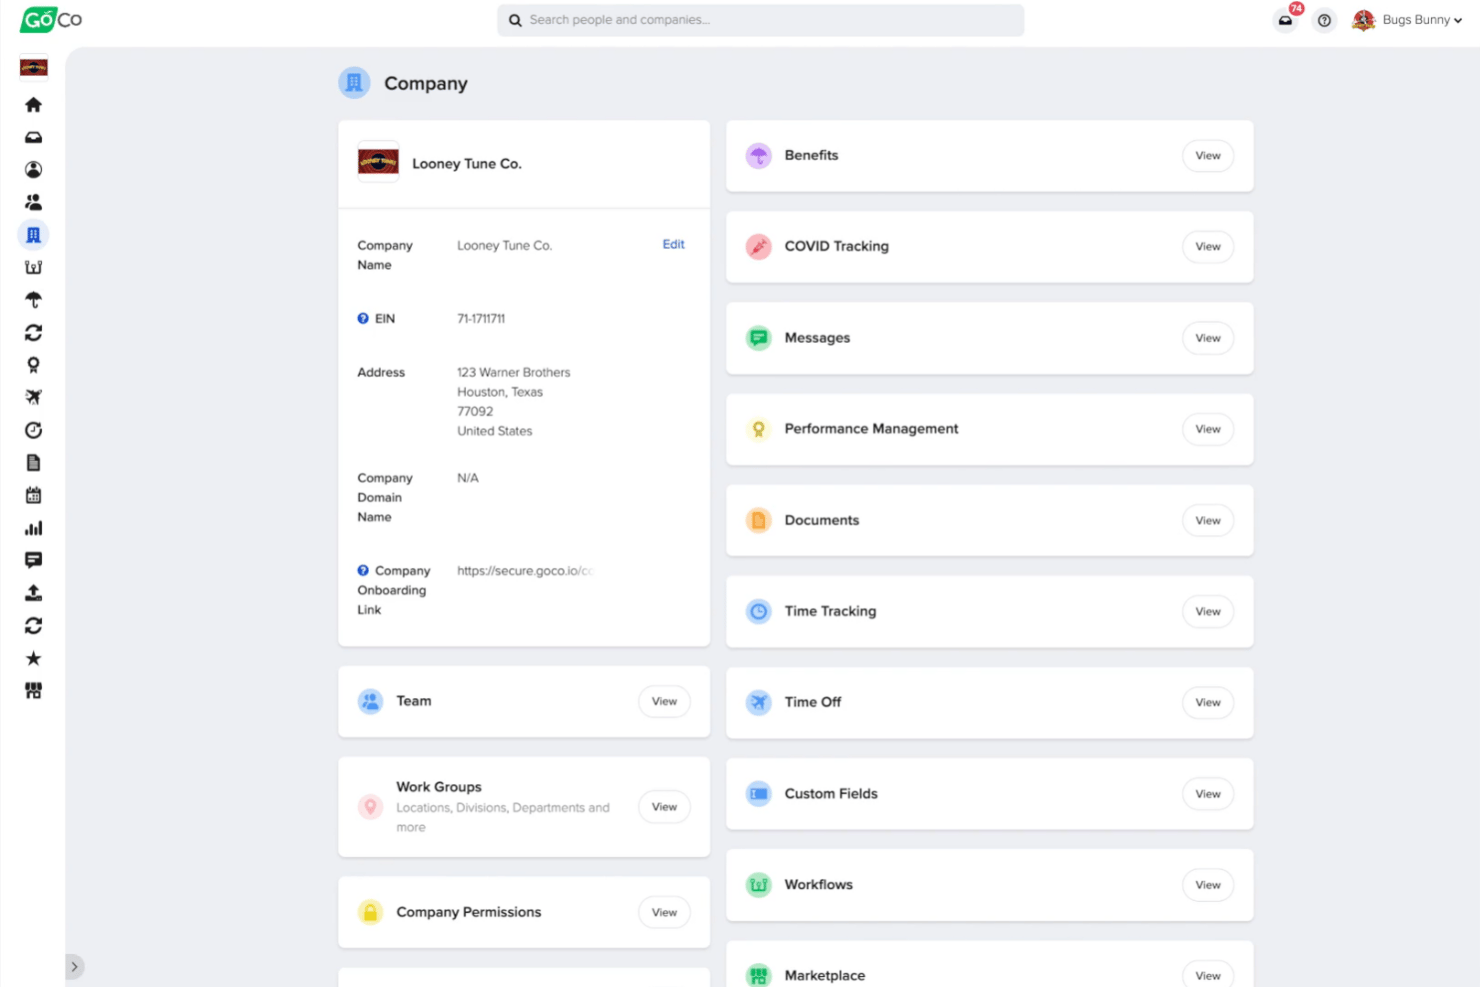Open the marketplace store sidebar icon

[x=33, y=691]
